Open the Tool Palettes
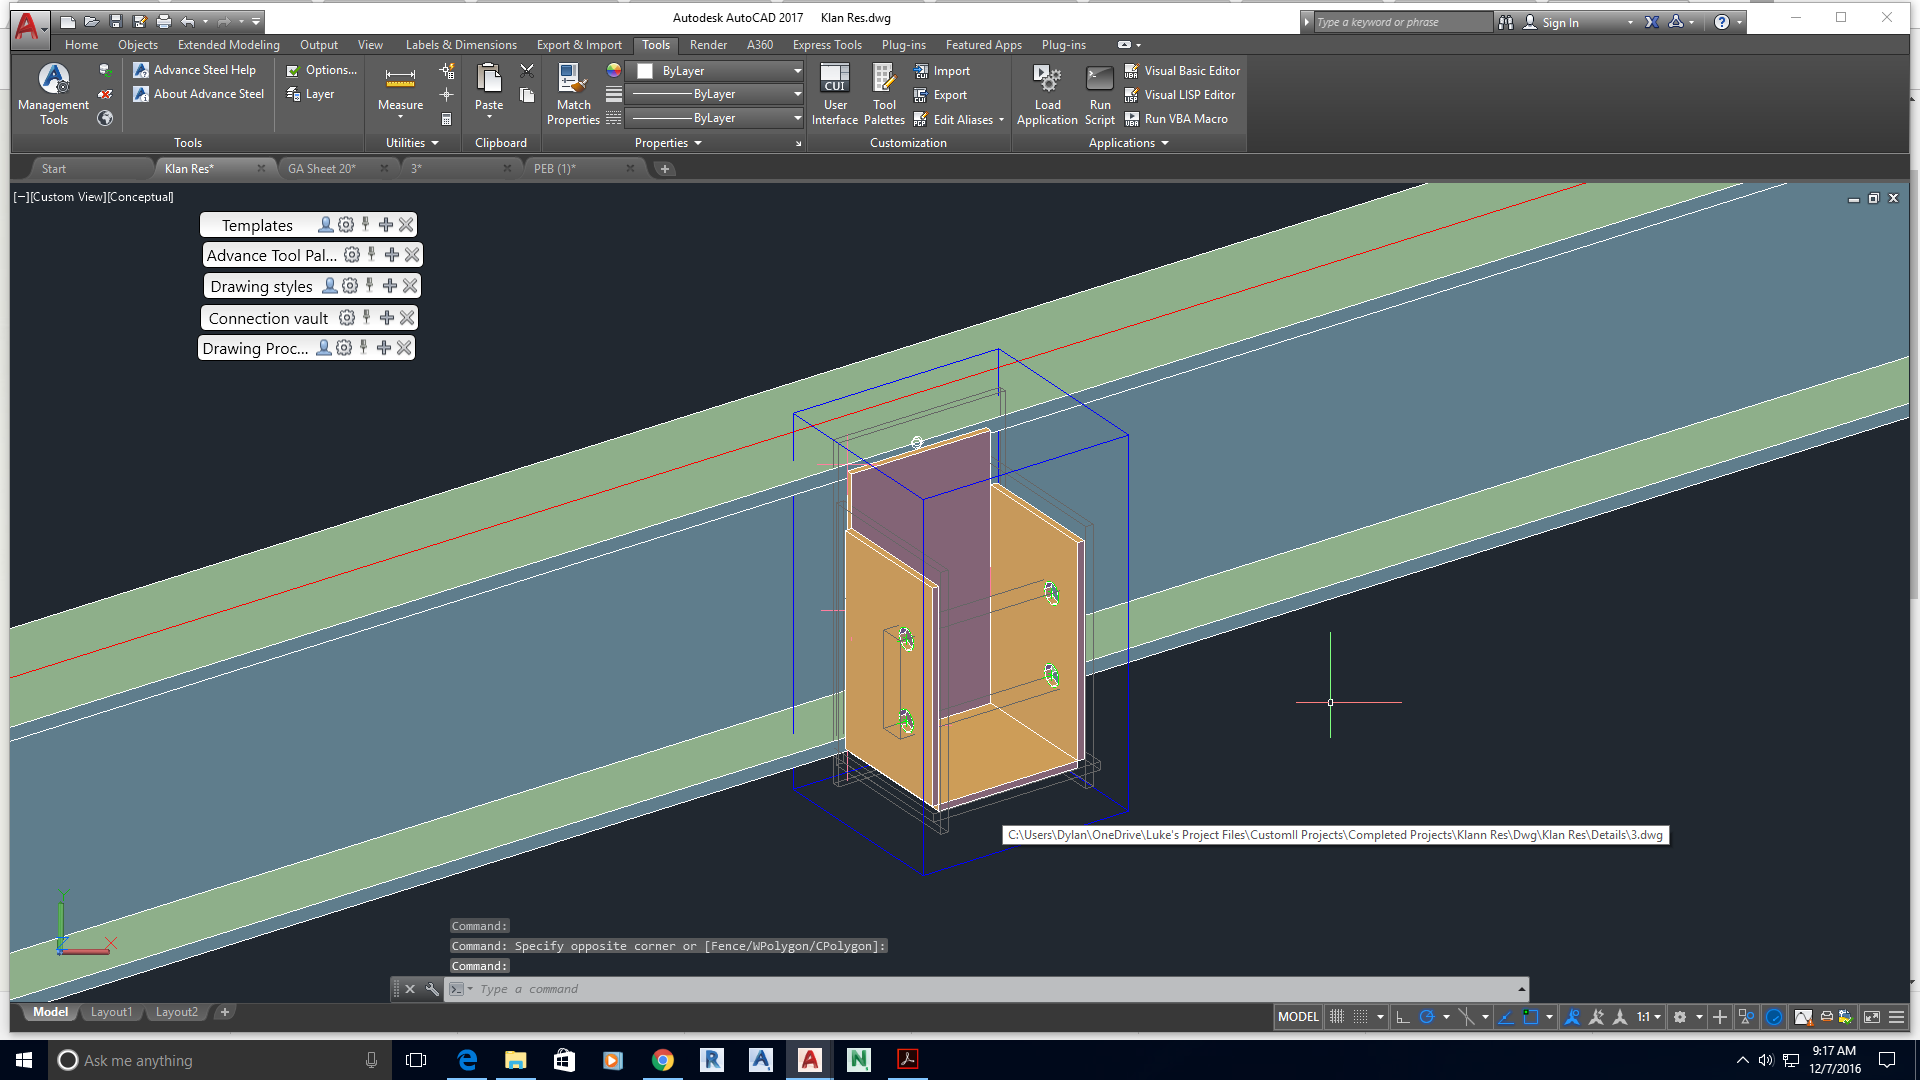 pyautogui.click(x=883, y=92)
